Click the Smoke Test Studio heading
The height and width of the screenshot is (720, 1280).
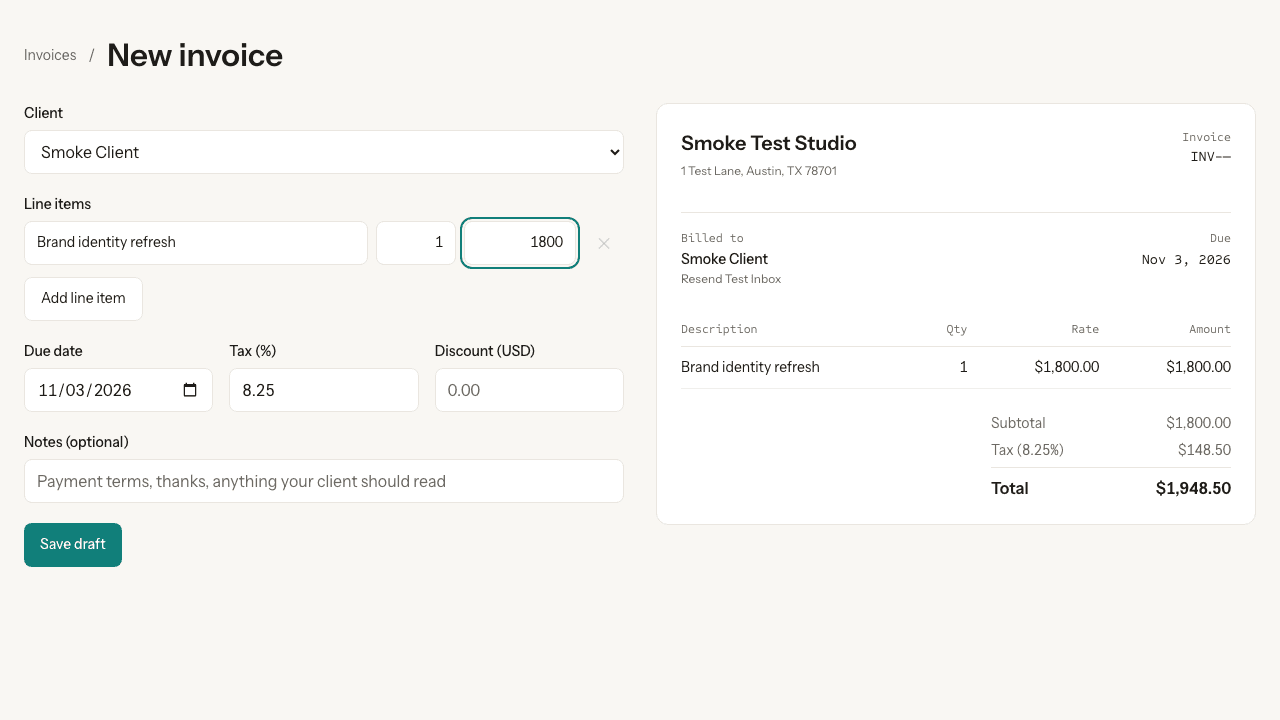click(769, 143)
